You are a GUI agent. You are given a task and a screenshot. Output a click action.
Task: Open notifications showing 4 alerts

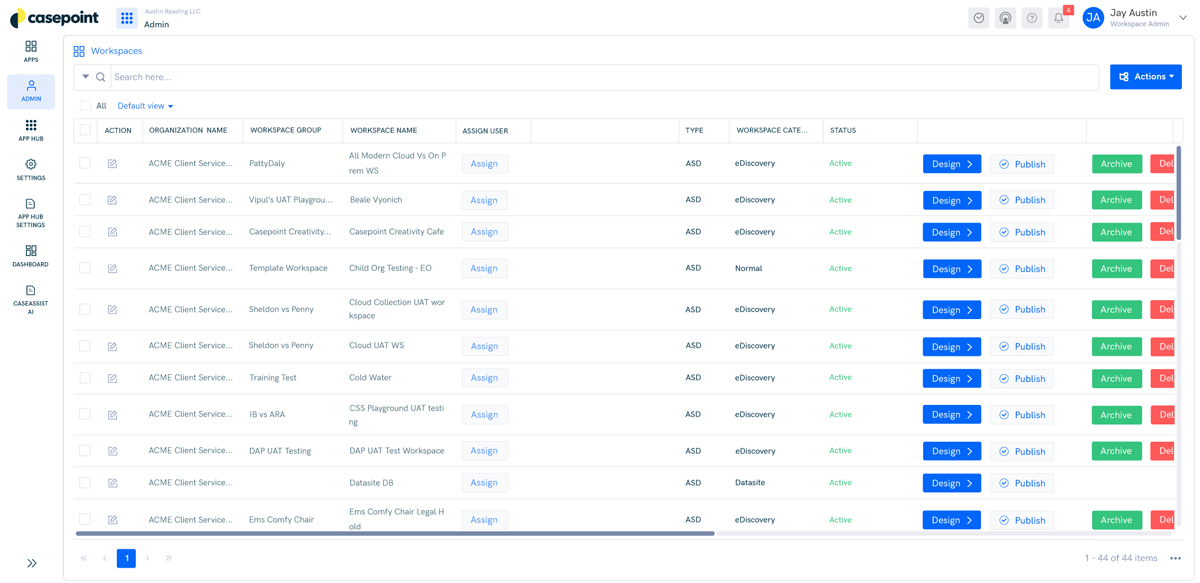coord(1058,18)
